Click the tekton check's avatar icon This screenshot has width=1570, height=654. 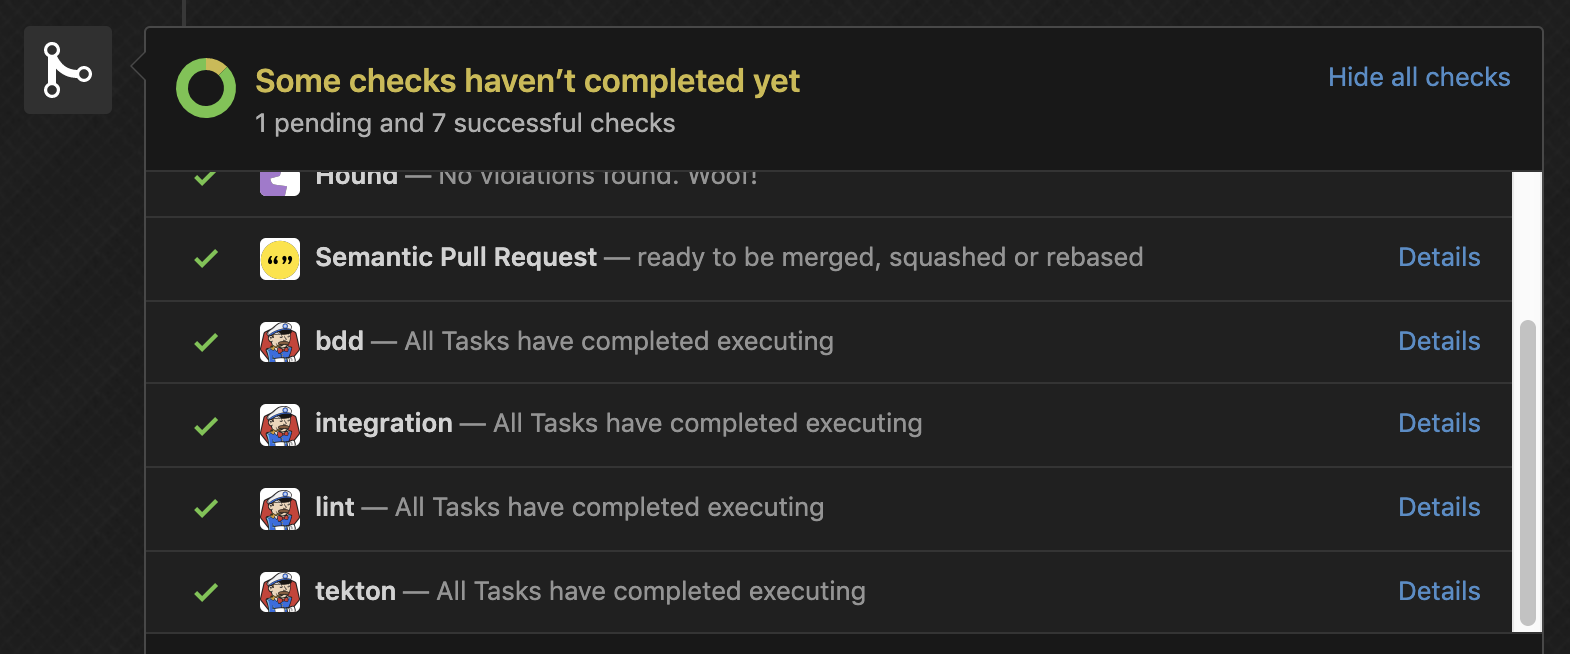pos(279,591)
